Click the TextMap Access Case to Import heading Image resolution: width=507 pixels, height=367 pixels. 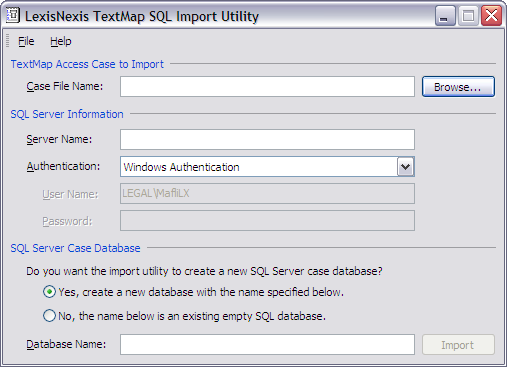[87, 64]
